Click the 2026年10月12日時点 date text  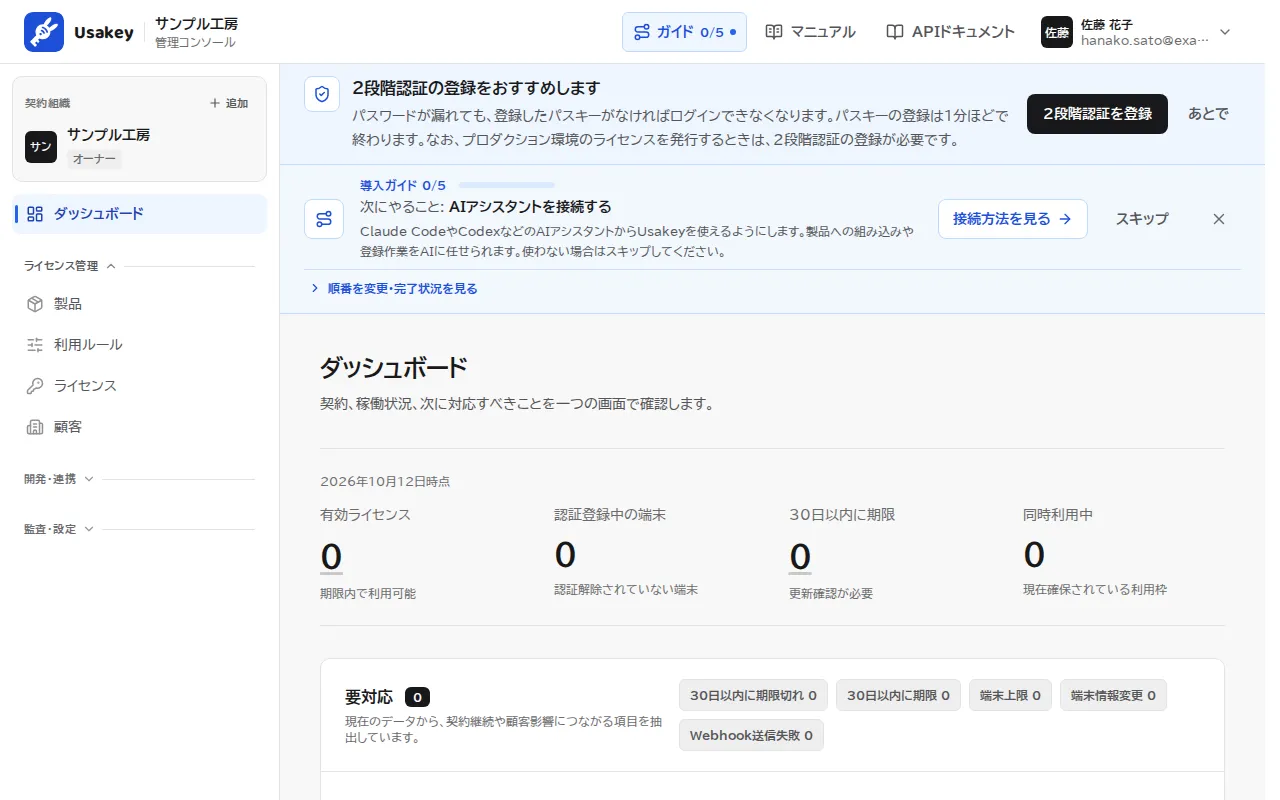(x=385, y=481)
